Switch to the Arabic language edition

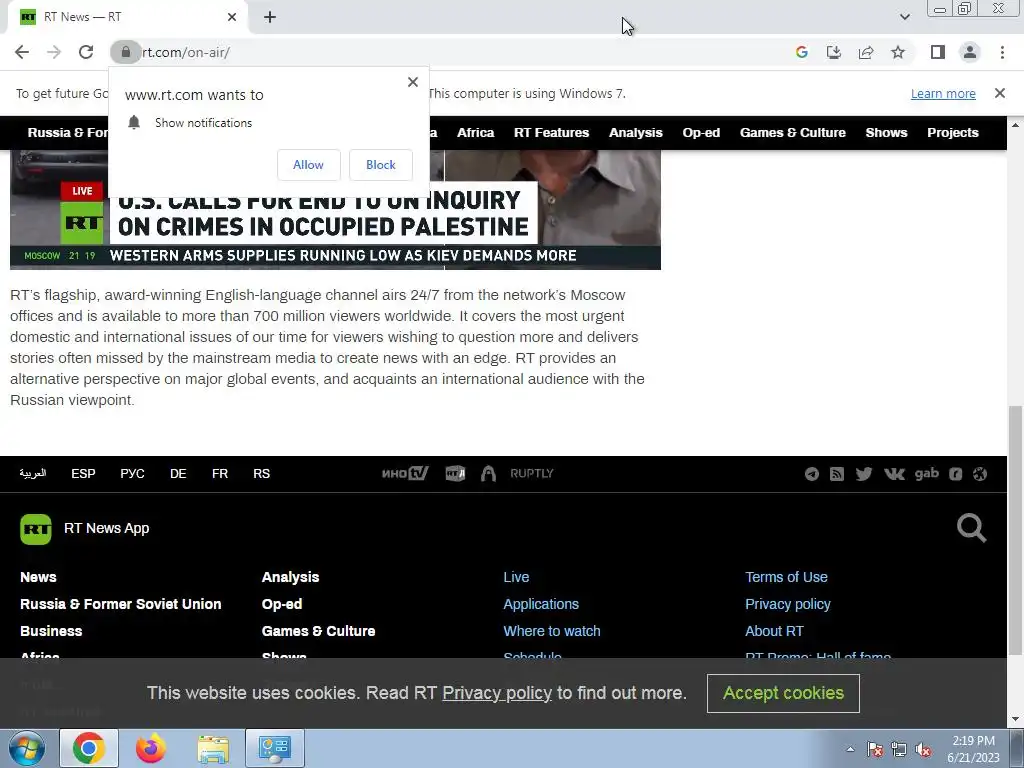33,473
